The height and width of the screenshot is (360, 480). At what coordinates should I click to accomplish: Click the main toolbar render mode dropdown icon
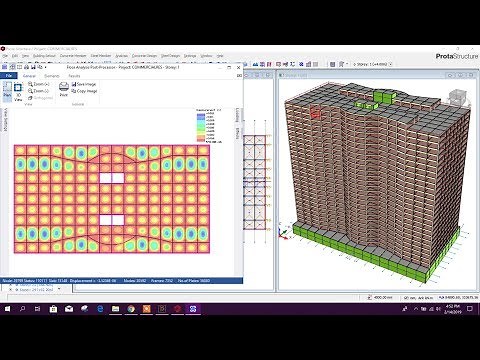[x=343, y=64]
